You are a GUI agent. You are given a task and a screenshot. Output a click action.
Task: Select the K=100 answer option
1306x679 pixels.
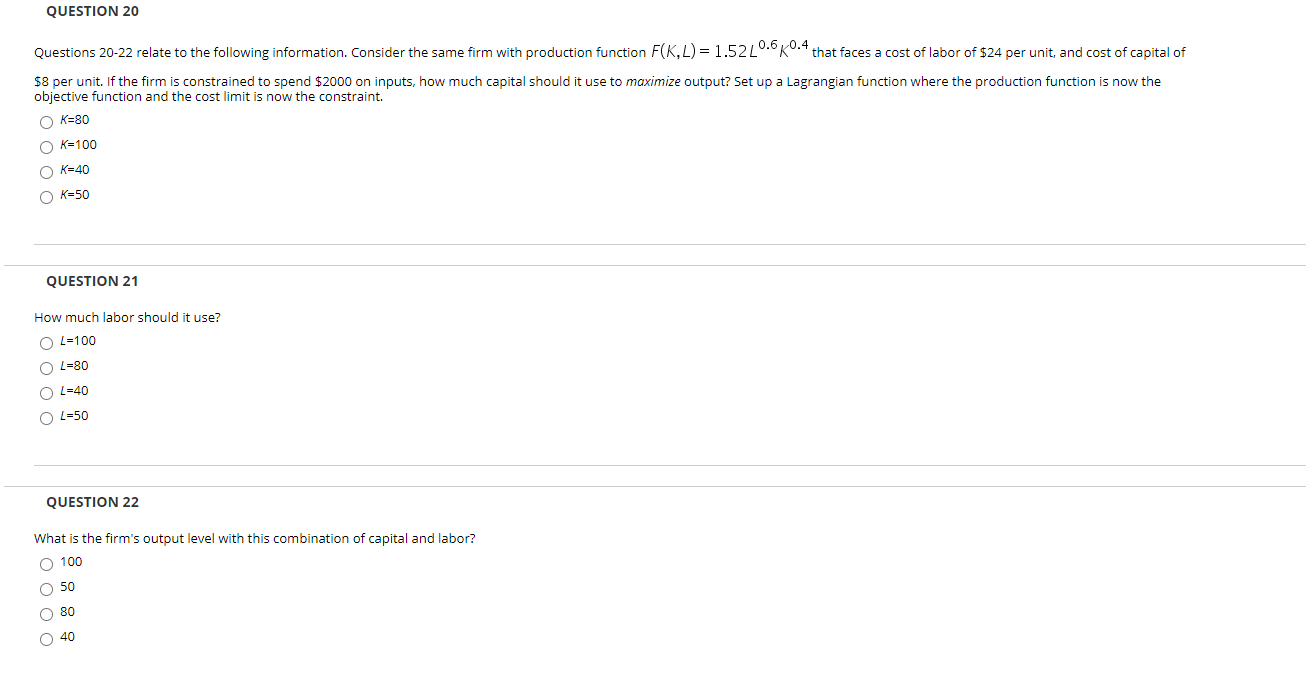(46, 146)
